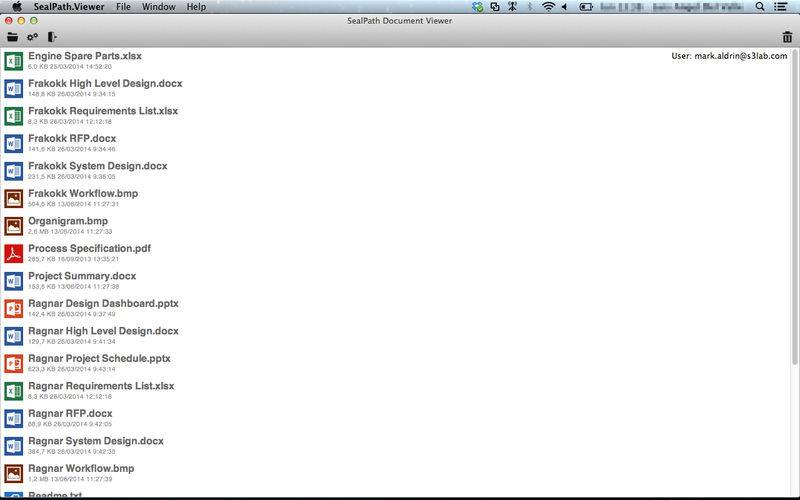Select Frakokk Workflow.bmp file name
This screenshot has width=800, height=500.
click(83, 194)
